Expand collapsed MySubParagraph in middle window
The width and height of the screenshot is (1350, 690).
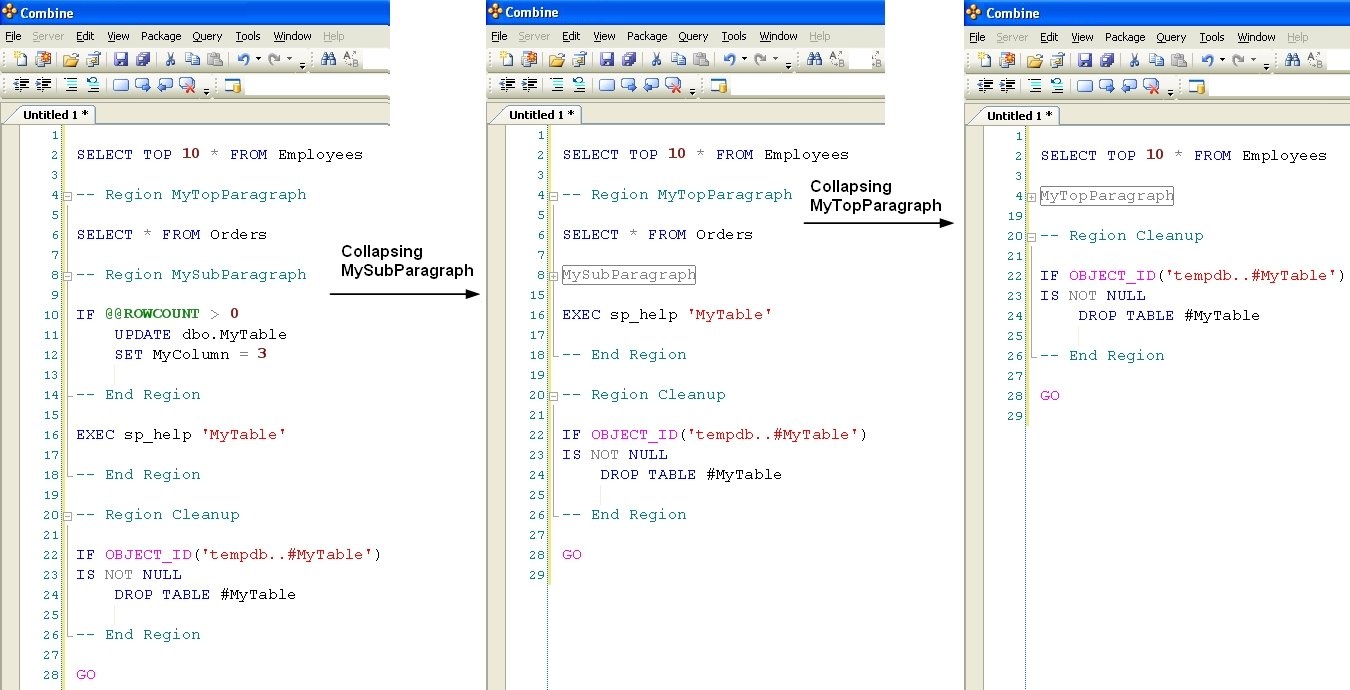coord(553,275)
